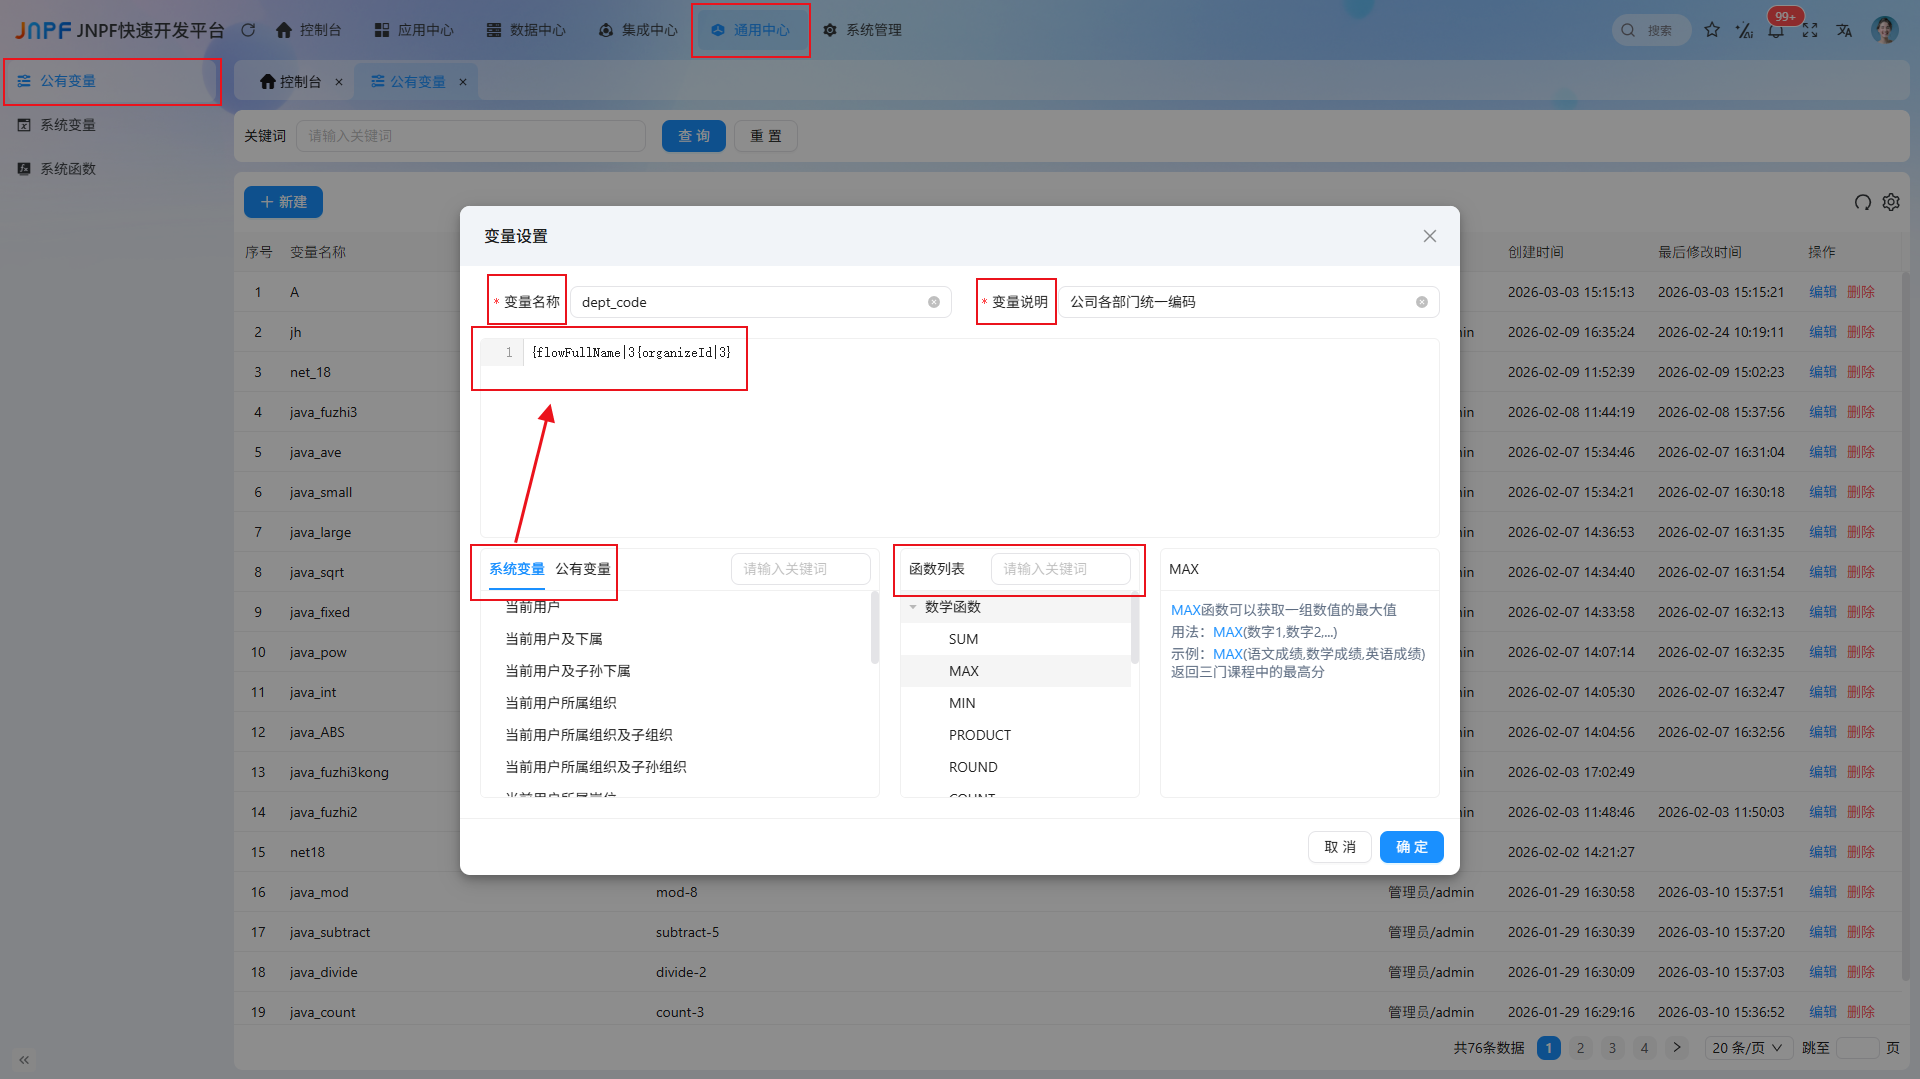The width and height of the screenshot is (1920, 1079).
Task: Collapse the left sidebar with the chevron
Action: pos(23,1059)
